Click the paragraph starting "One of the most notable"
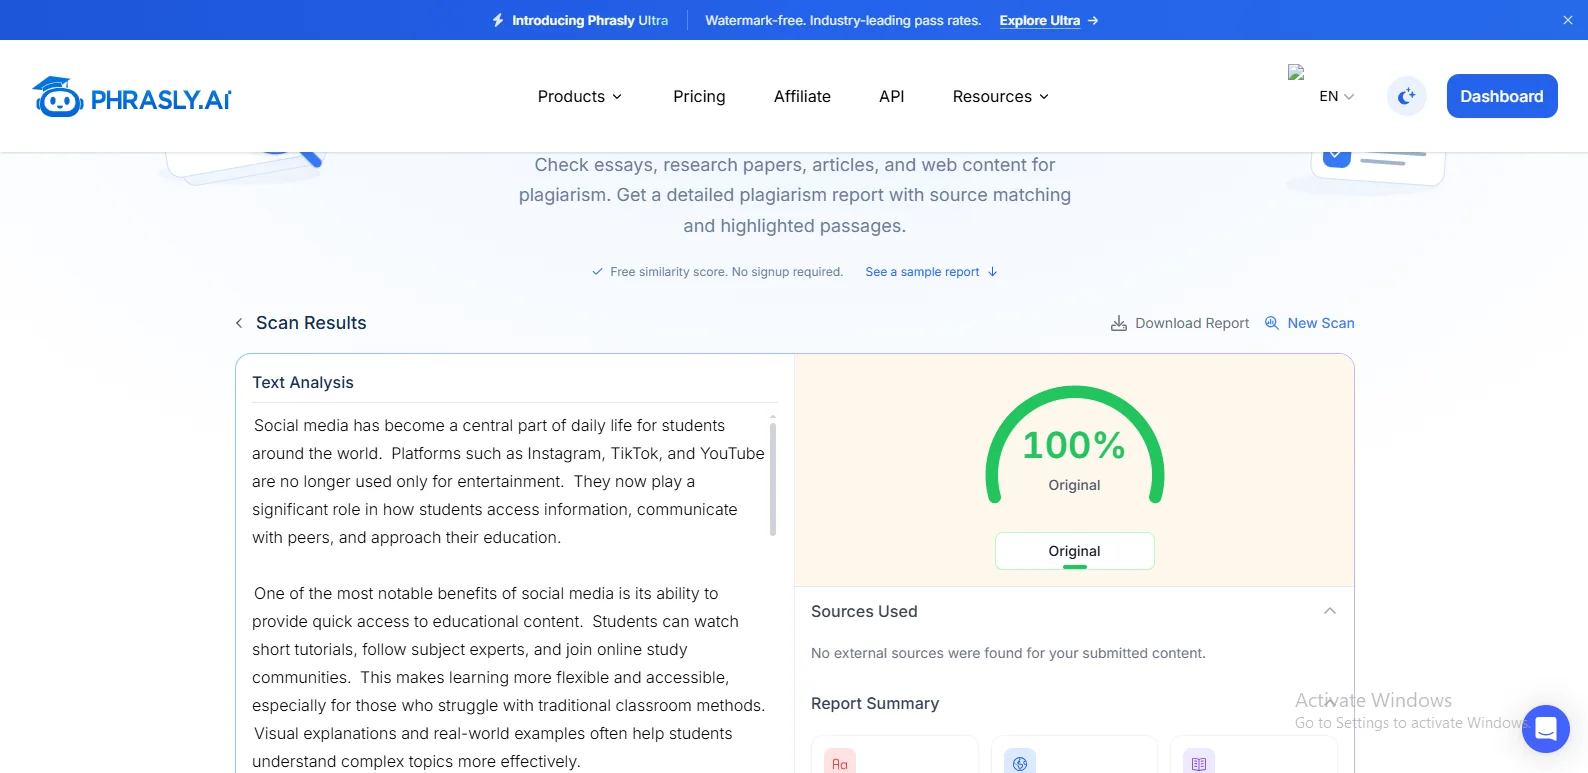 click(509, 677)
